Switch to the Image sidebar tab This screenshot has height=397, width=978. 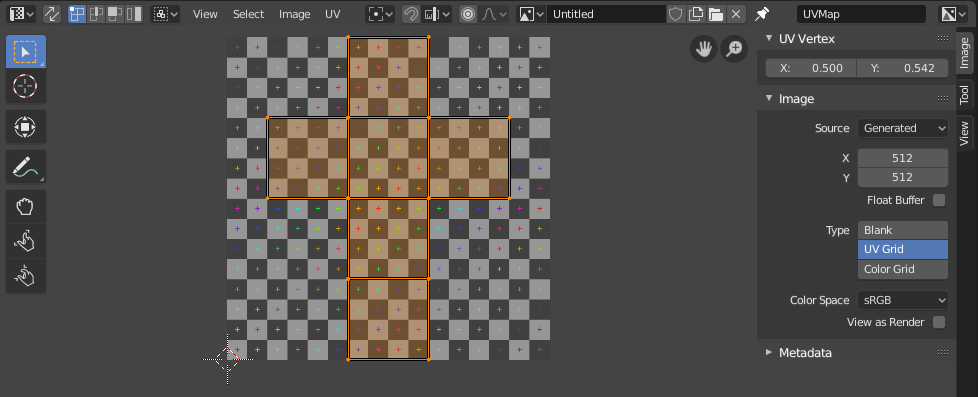pyautogui.click(x=964, y=52)
